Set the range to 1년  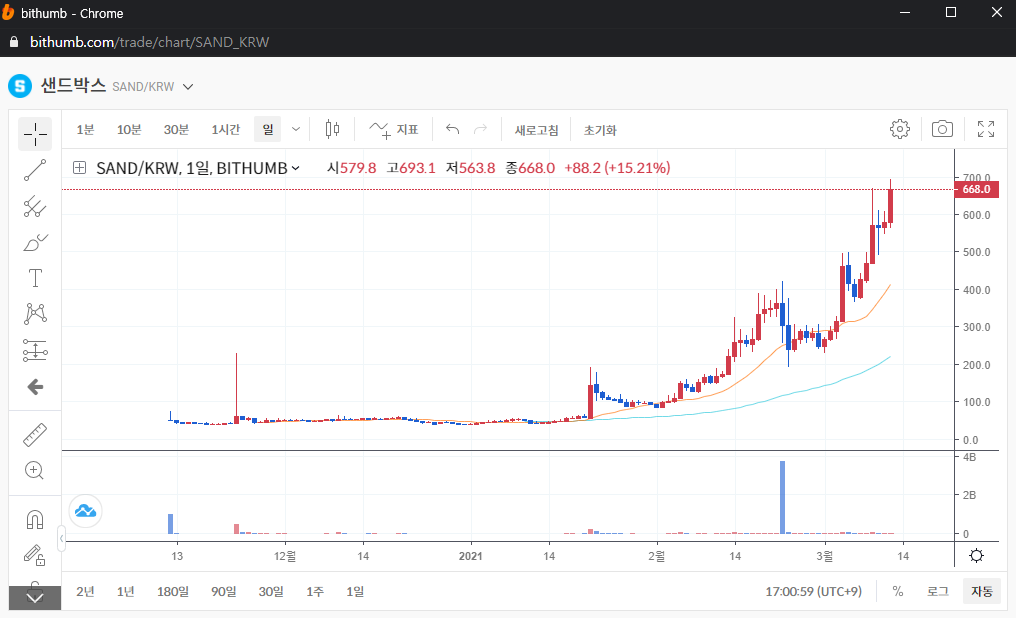click(126, 591)
